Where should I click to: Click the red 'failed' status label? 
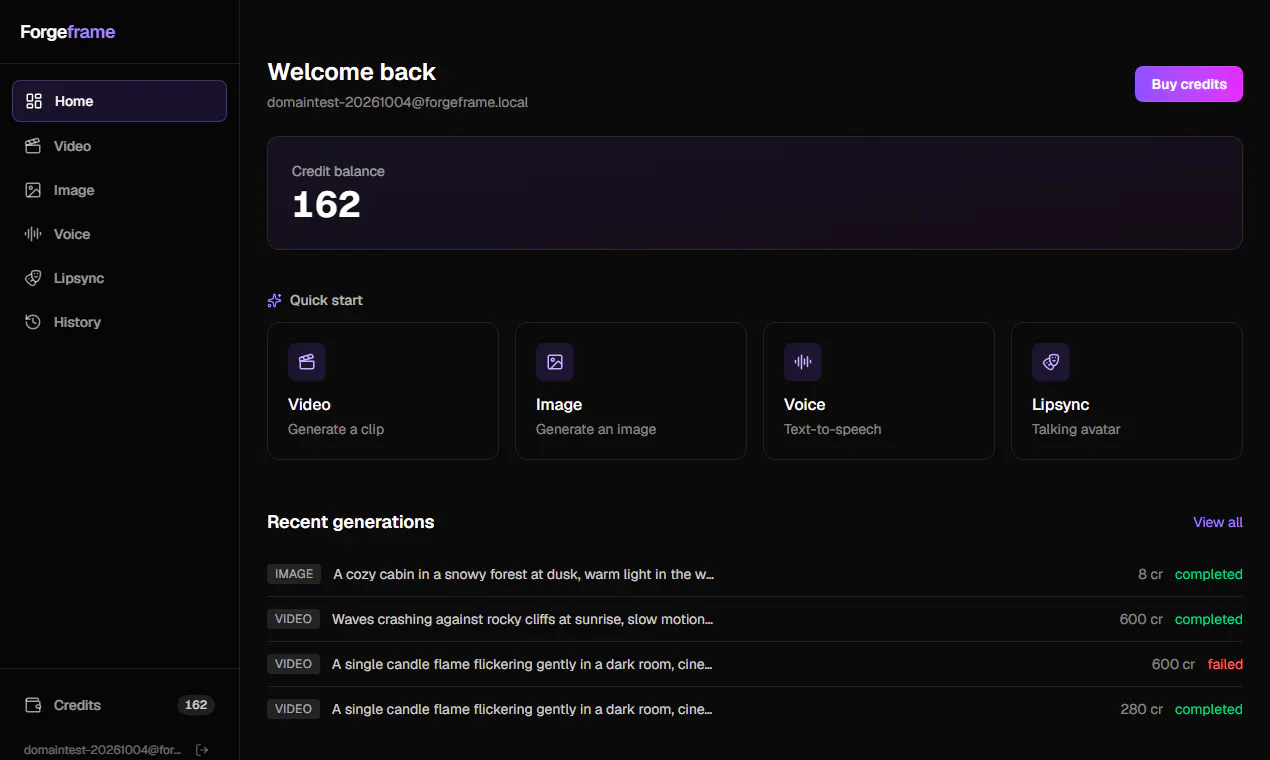(1225, 664)
